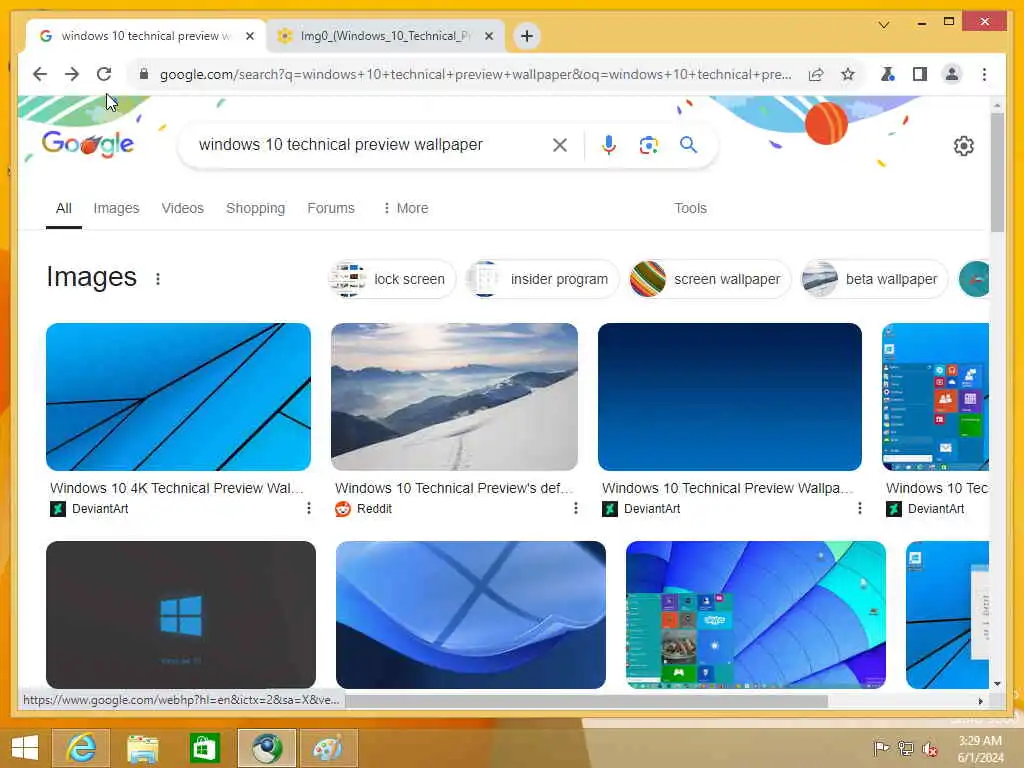Click the address bar URL
Screen dimensions: 1024x768
475,74
